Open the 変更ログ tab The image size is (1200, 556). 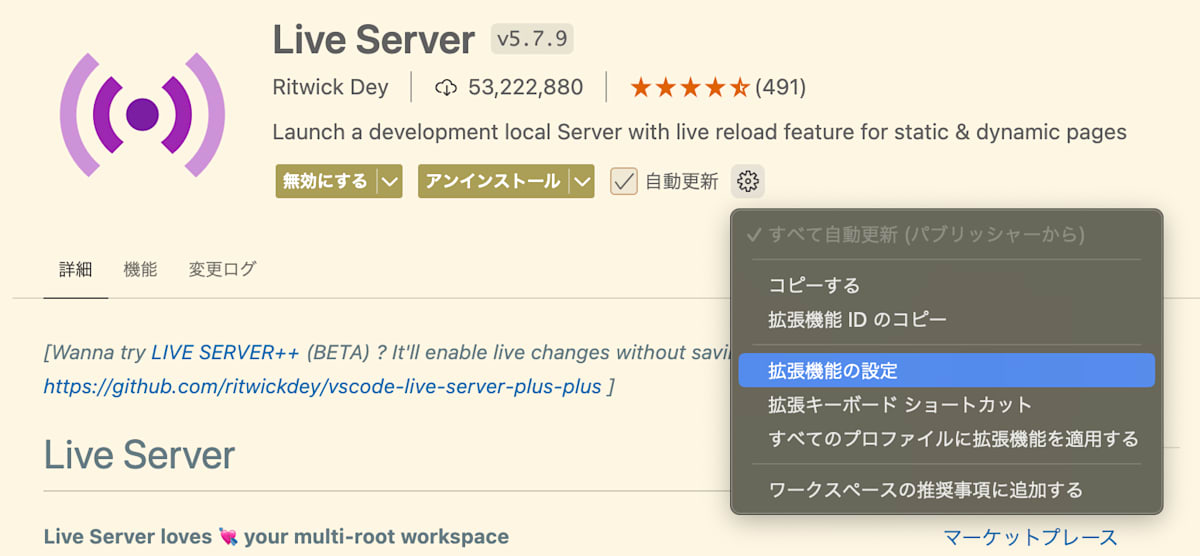click(222, 269)
